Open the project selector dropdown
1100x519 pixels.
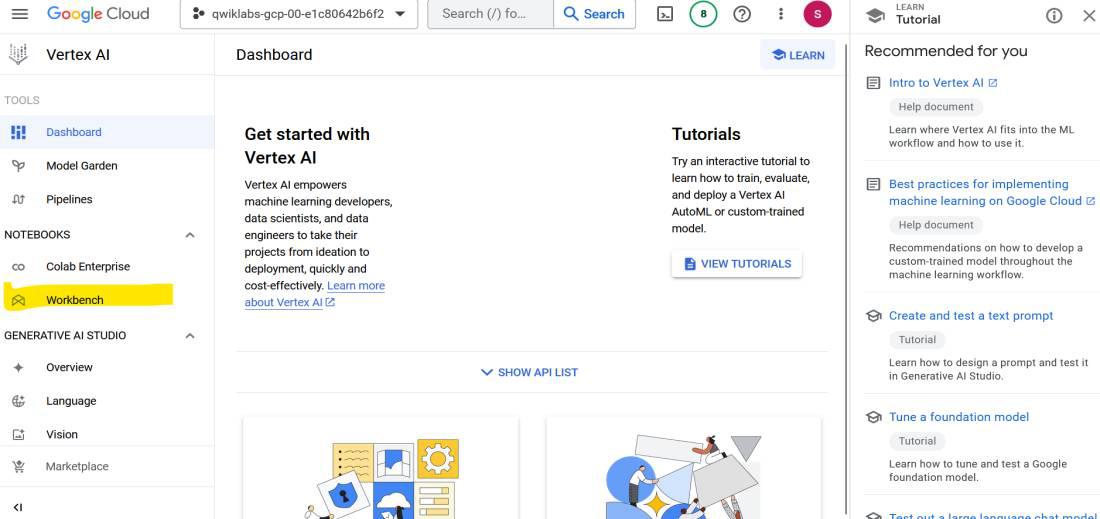tap(298, 14)
